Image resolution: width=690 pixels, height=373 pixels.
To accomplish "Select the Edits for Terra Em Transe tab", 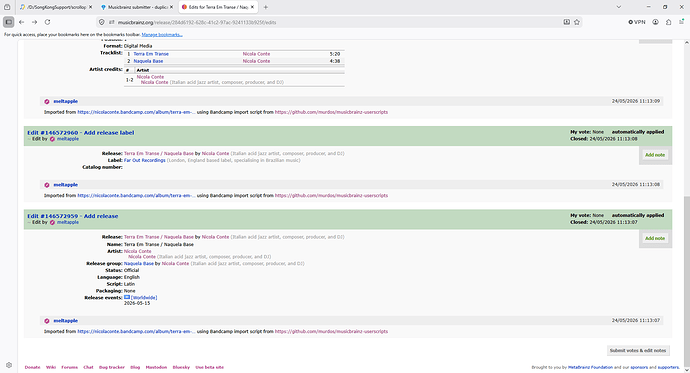I will [218, 7].
